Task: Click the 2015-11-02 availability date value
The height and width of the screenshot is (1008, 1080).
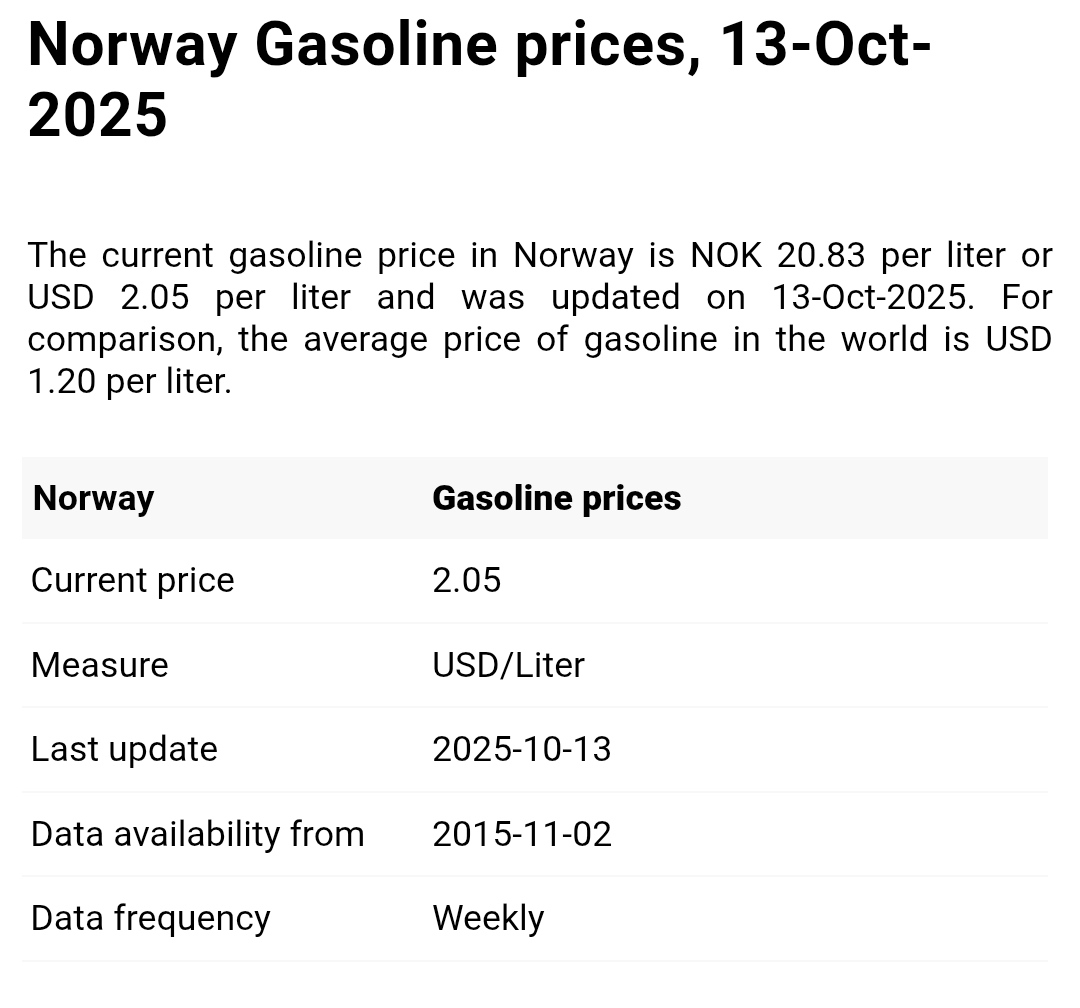Action: pyautogui.click(x=521, y=834)
